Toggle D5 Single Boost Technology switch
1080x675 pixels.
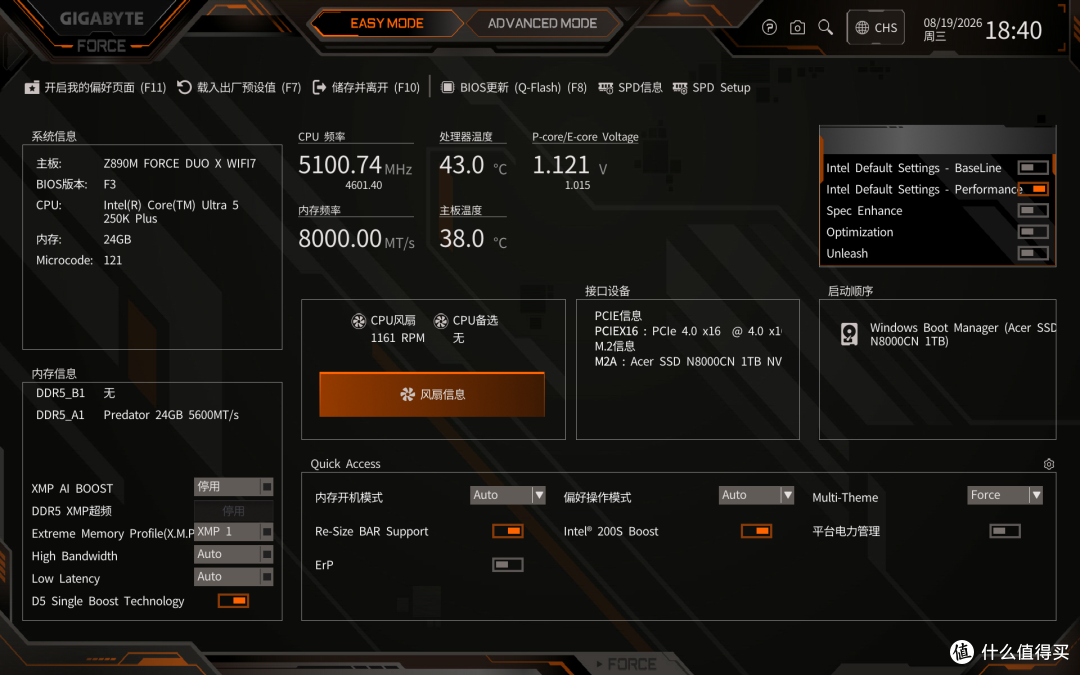tap(233, 601)
